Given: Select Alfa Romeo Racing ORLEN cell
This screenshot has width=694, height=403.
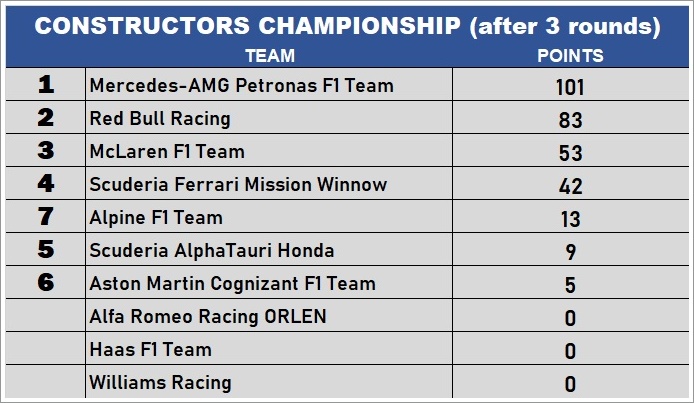Looking at the screenshot, I should (x=269, y=316).
